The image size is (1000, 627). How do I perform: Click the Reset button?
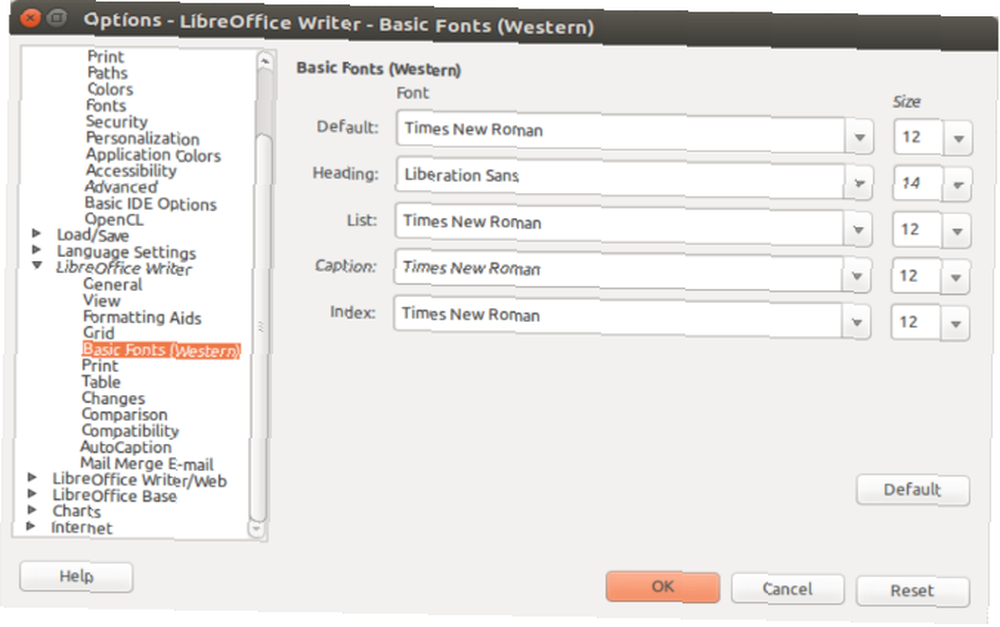point(912,591)
